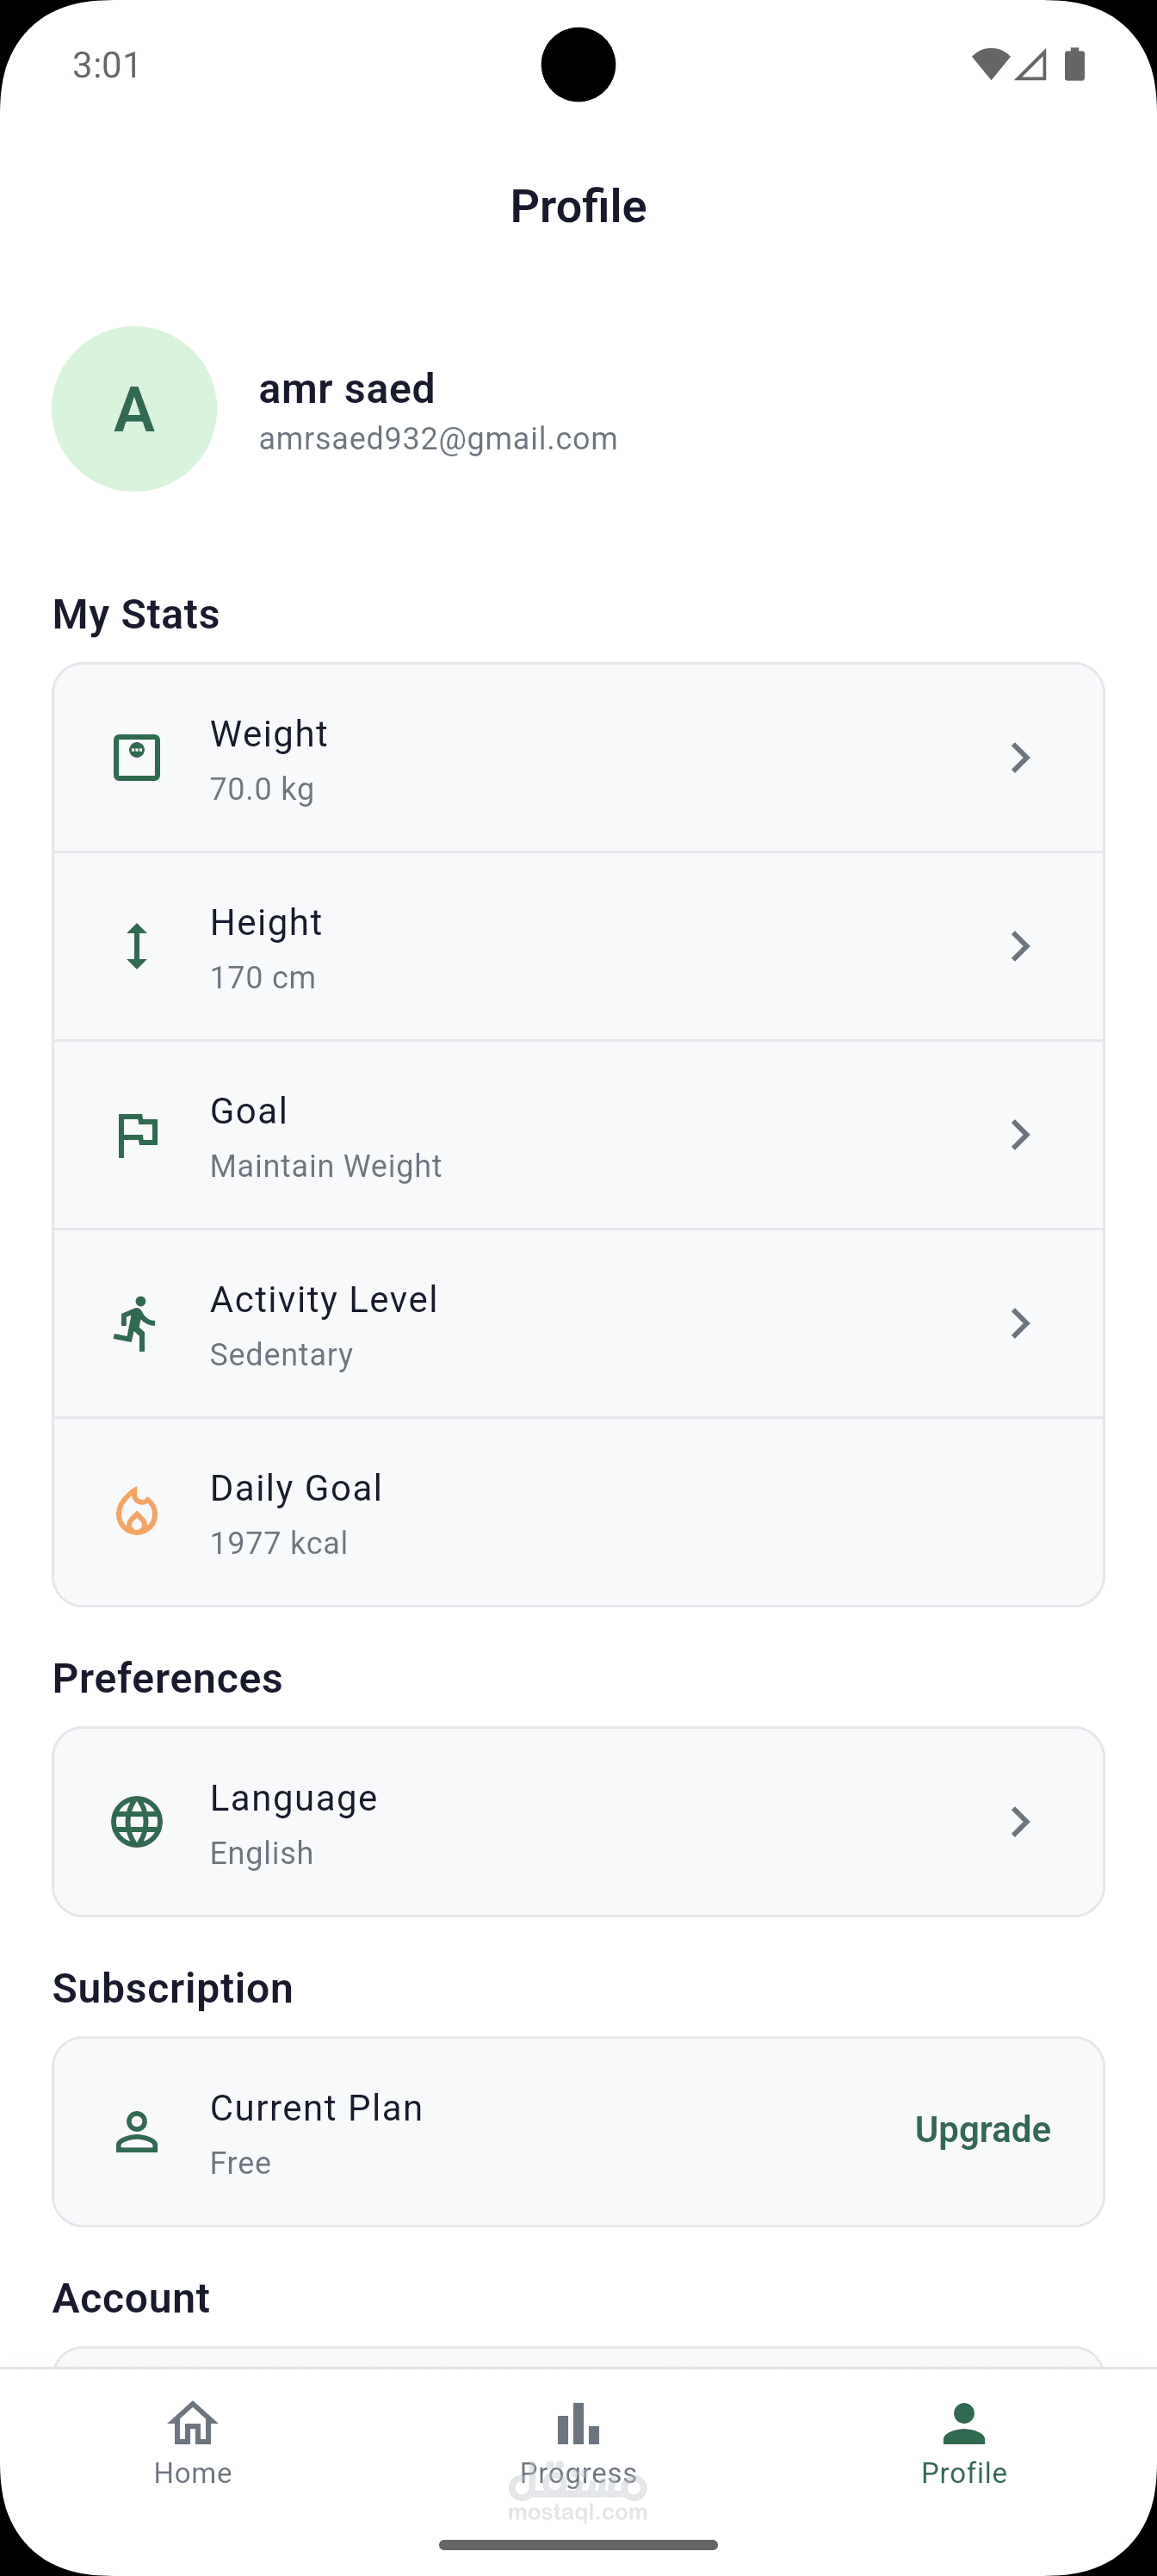1157x2576 pixels.
Task: Open Language selection chevron
Action: [x=1019, y=1821]
